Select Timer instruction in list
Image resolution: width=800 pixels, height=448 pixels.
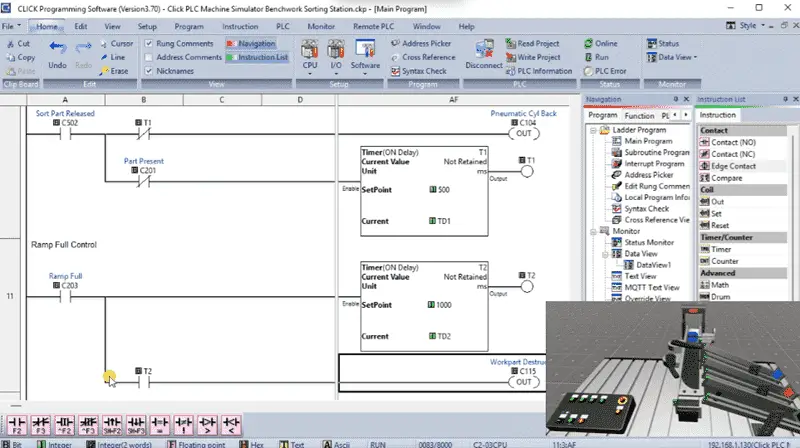point(716,250)
